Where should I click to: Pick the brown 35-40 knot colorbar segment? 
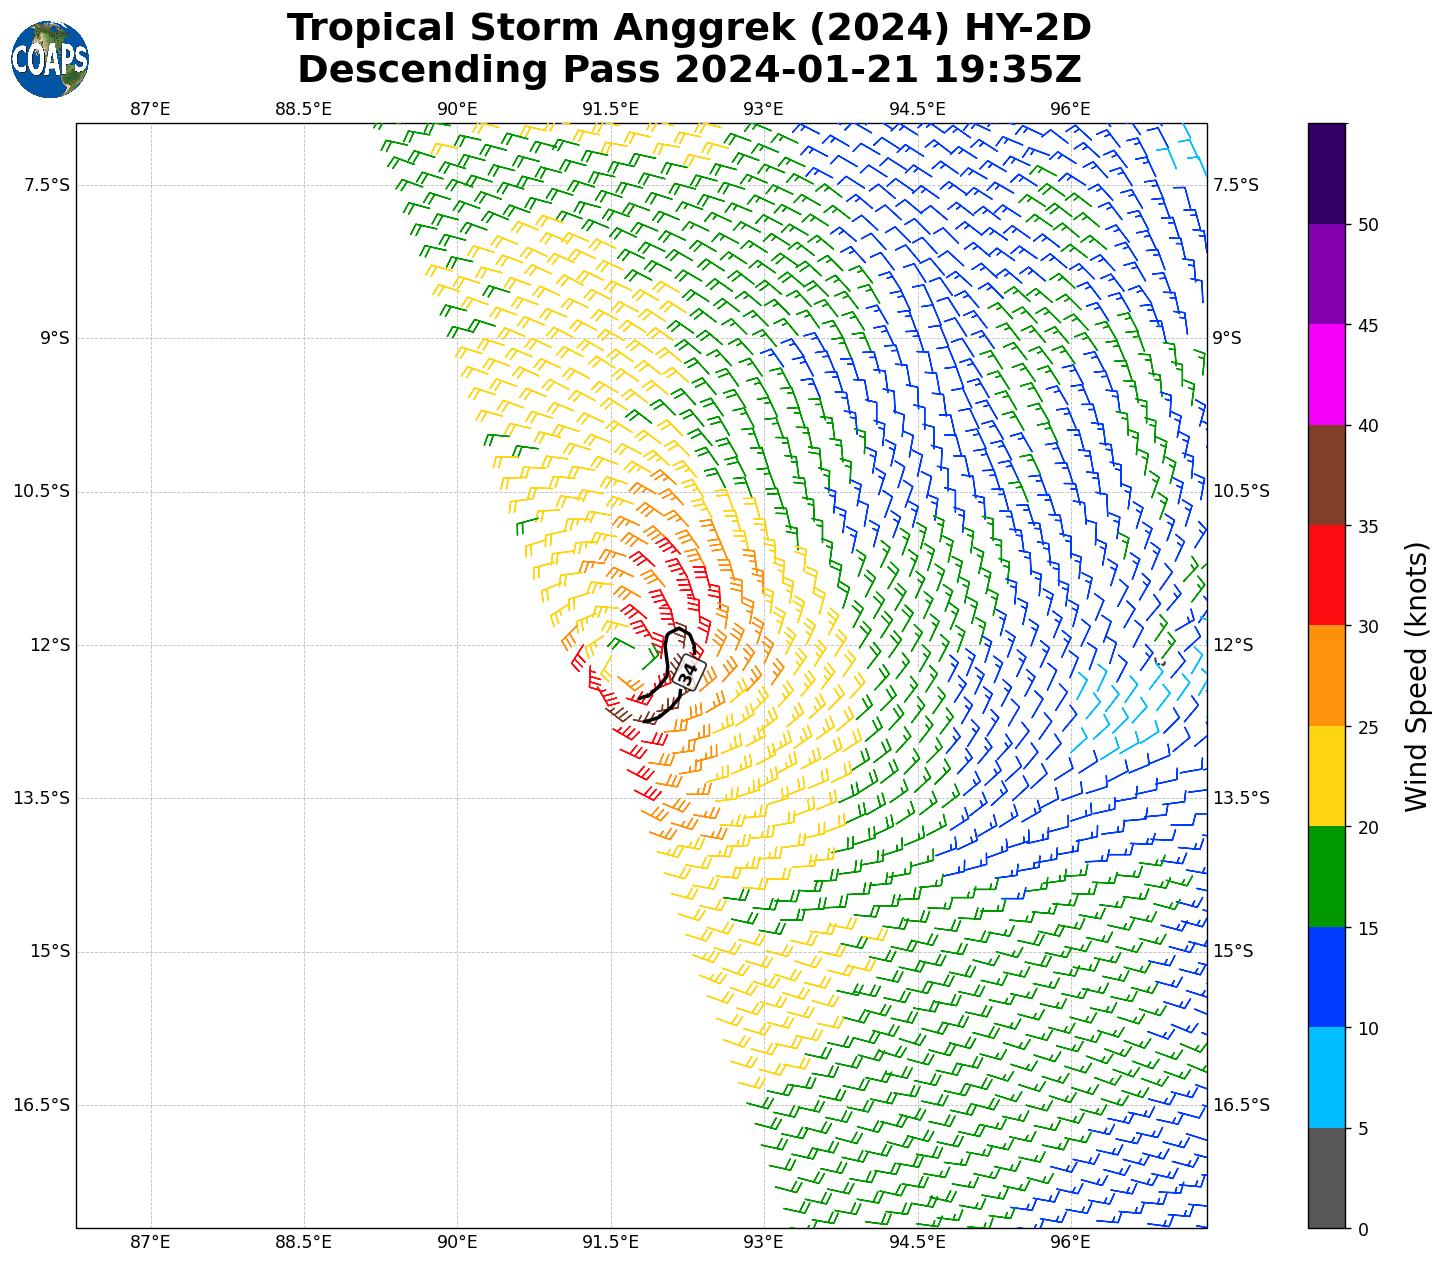[1327, 476]
